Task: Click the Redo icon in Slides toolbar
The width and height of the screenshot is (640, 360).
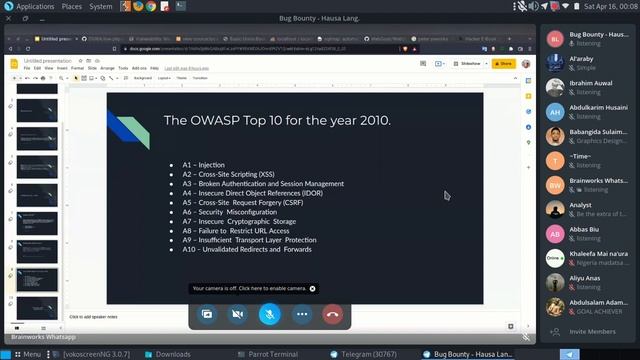Action: (x=35, y=78)
